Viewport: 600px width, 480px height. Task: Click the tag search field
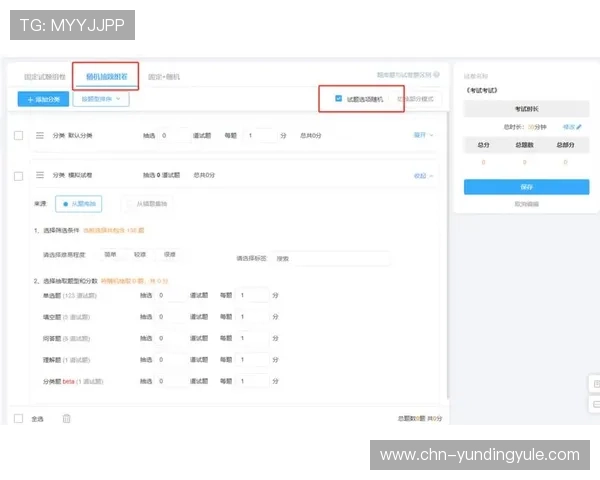coord(331,259)
